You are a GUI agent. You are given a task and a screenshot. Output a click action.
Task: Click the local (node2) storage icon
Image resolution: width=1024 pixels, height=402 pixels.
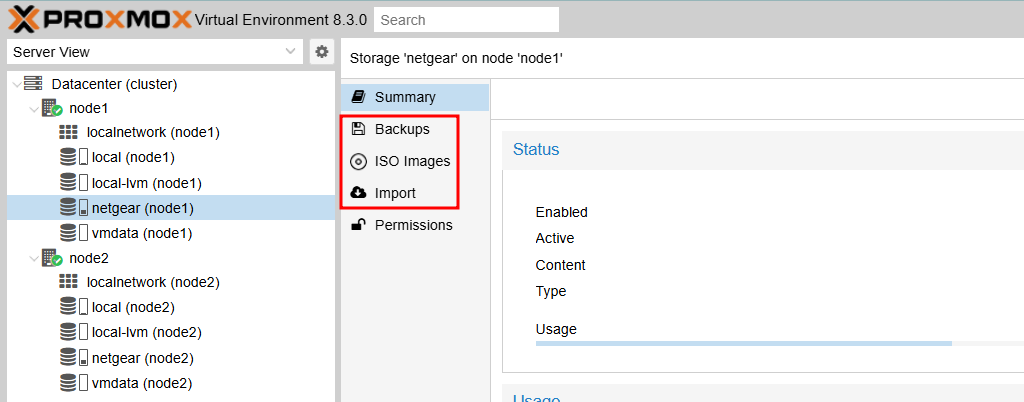click(73, 307)
